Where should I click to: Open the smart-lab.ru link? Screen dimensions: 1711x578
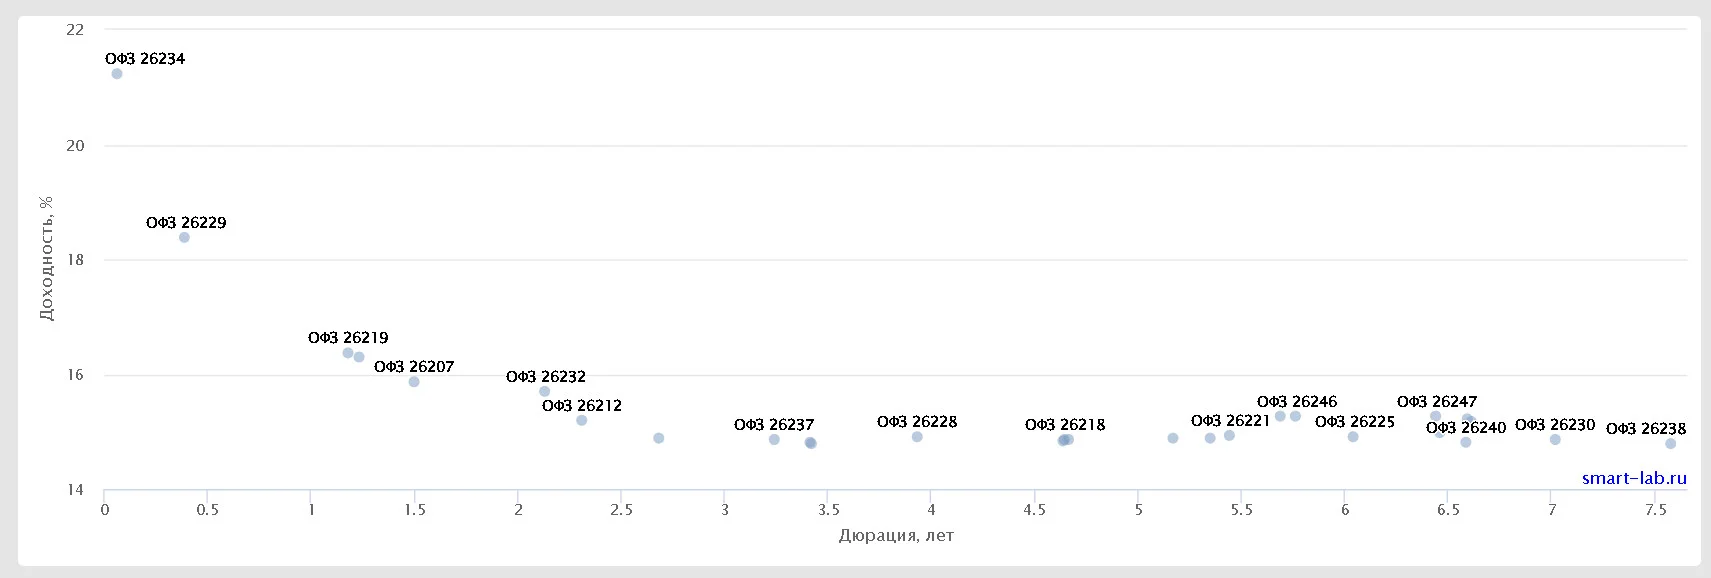[x=1634, y=478]
